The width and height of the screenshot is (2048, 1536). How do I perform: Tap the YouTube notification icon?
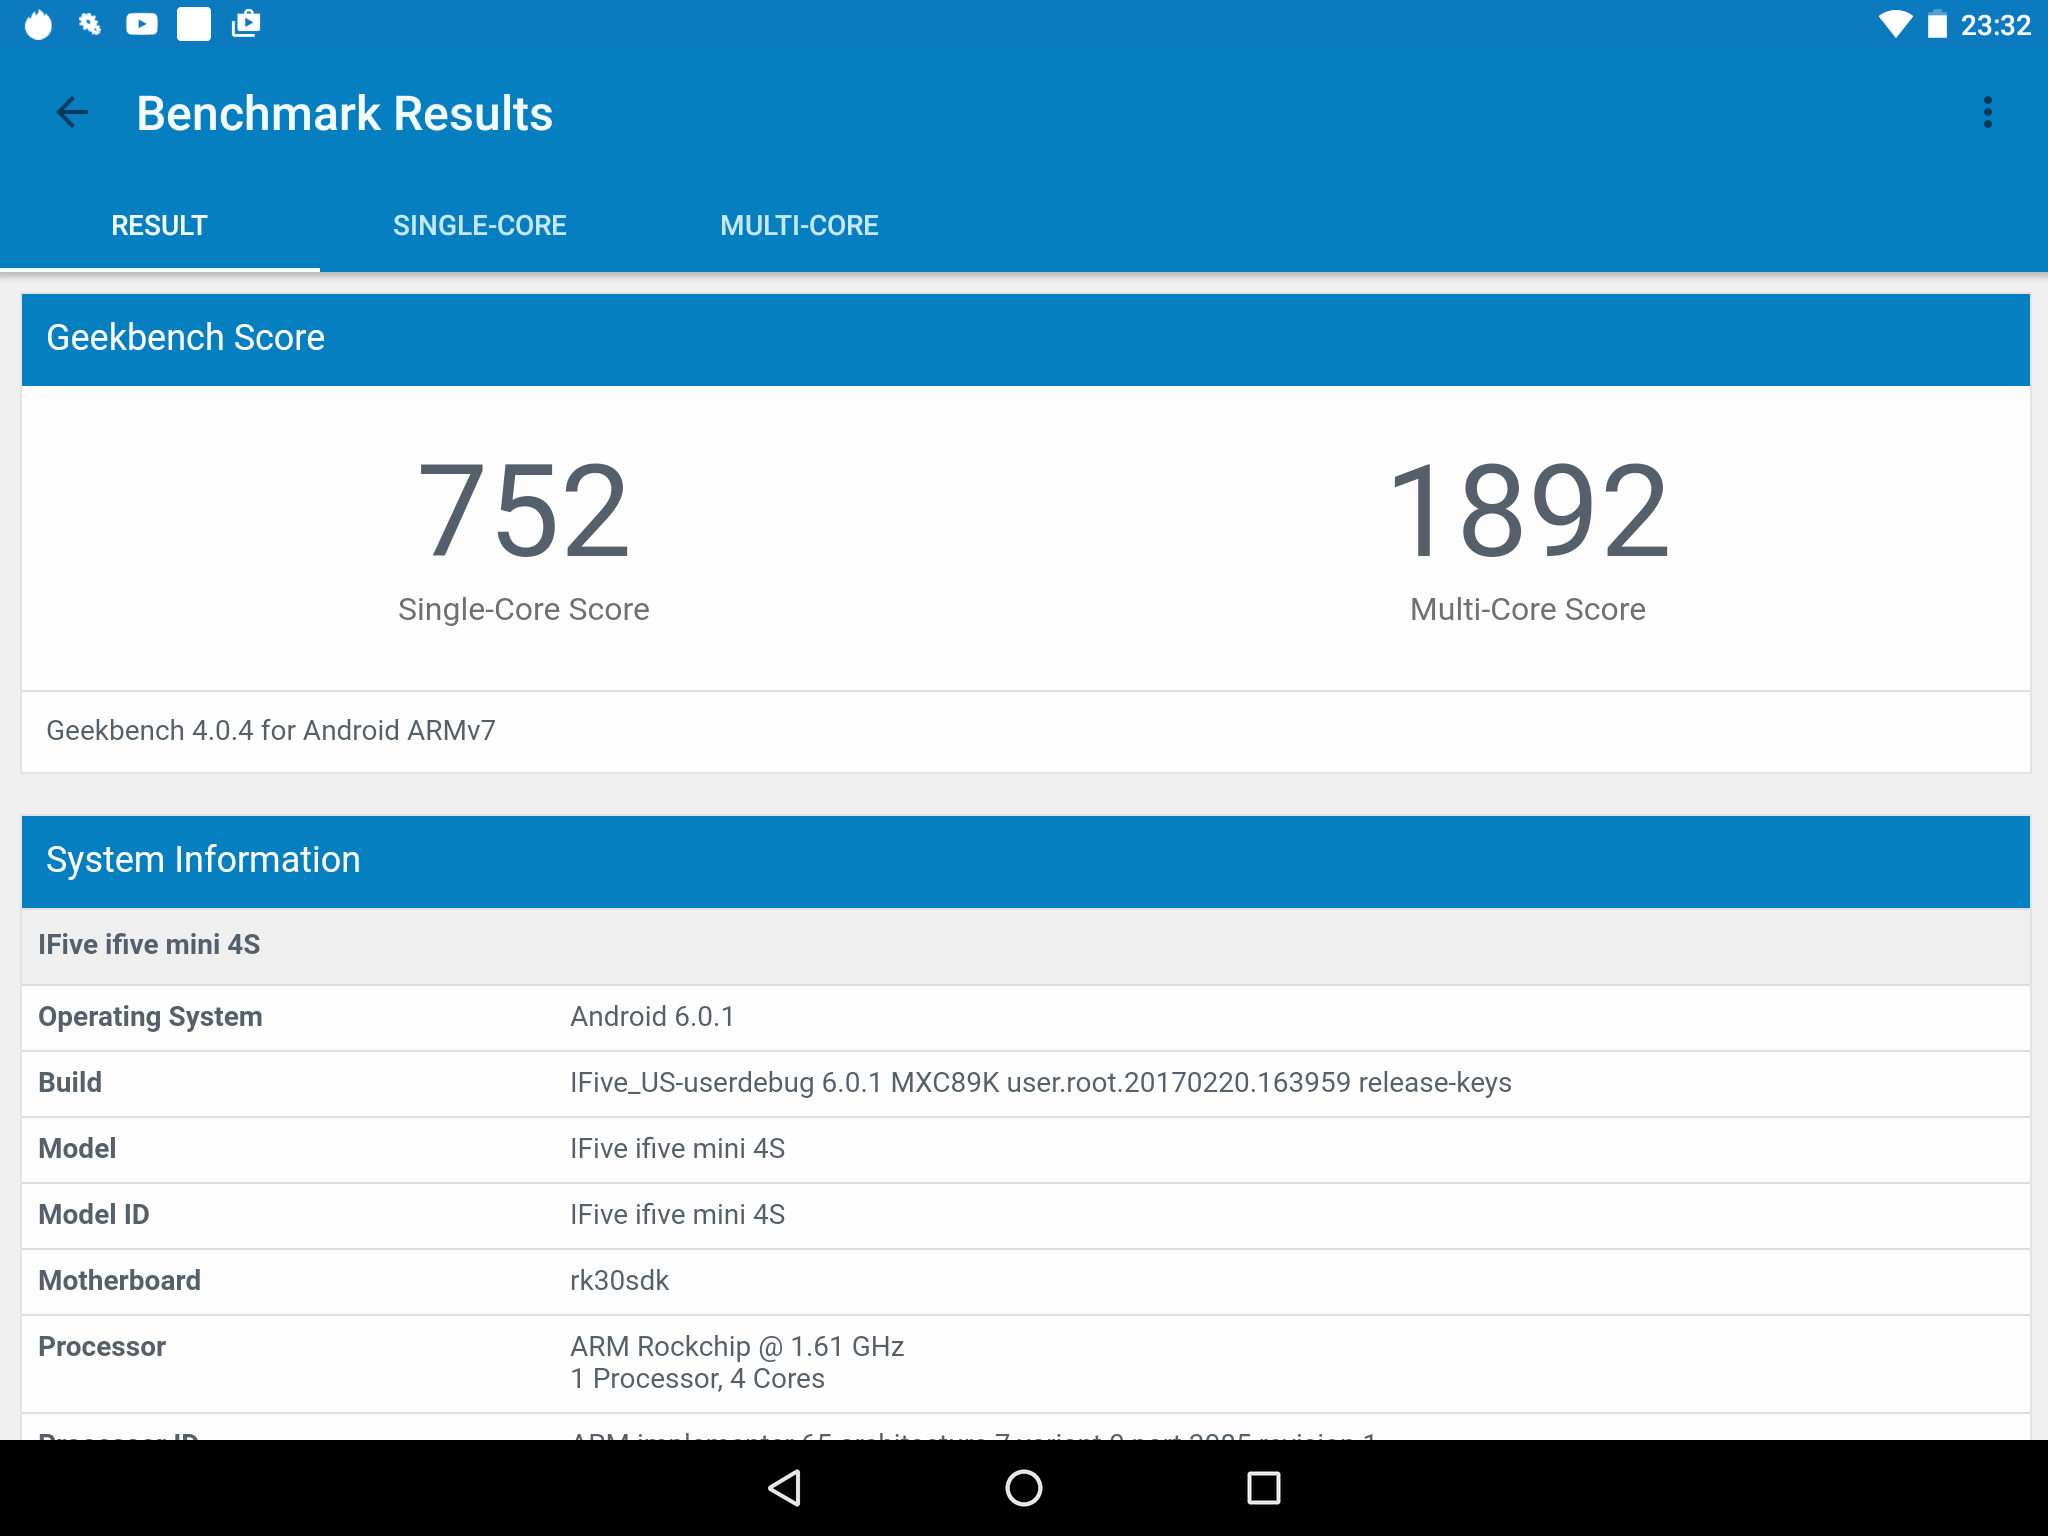pyautogui.click(x=142, y=24)
